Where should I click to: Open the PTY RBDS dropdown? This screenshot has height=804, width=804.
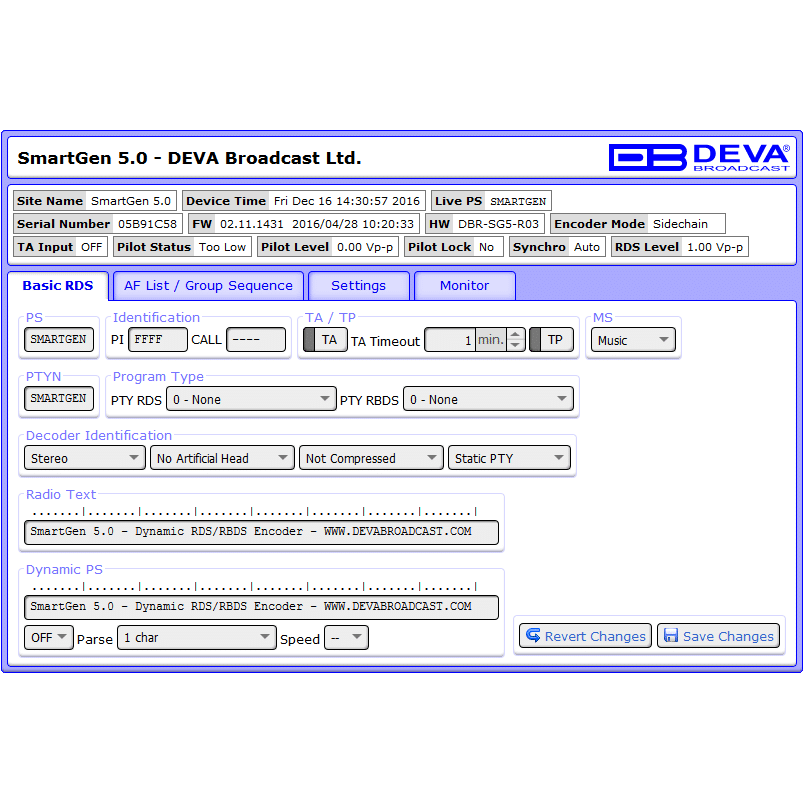488,399
